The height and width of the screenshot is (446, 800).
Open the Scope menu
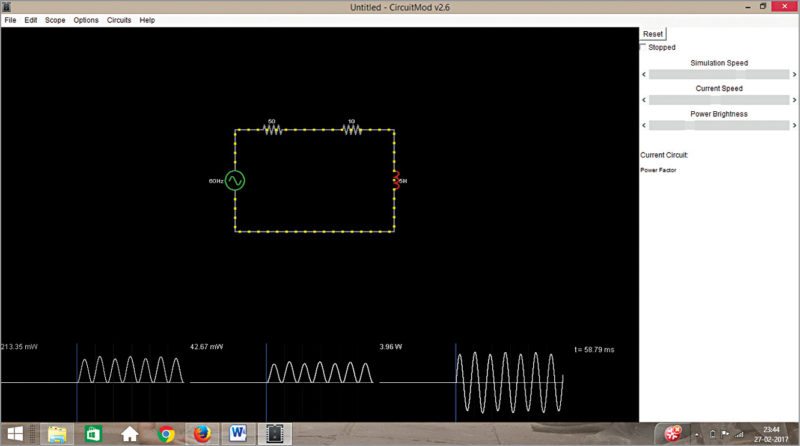click(55, 20)
